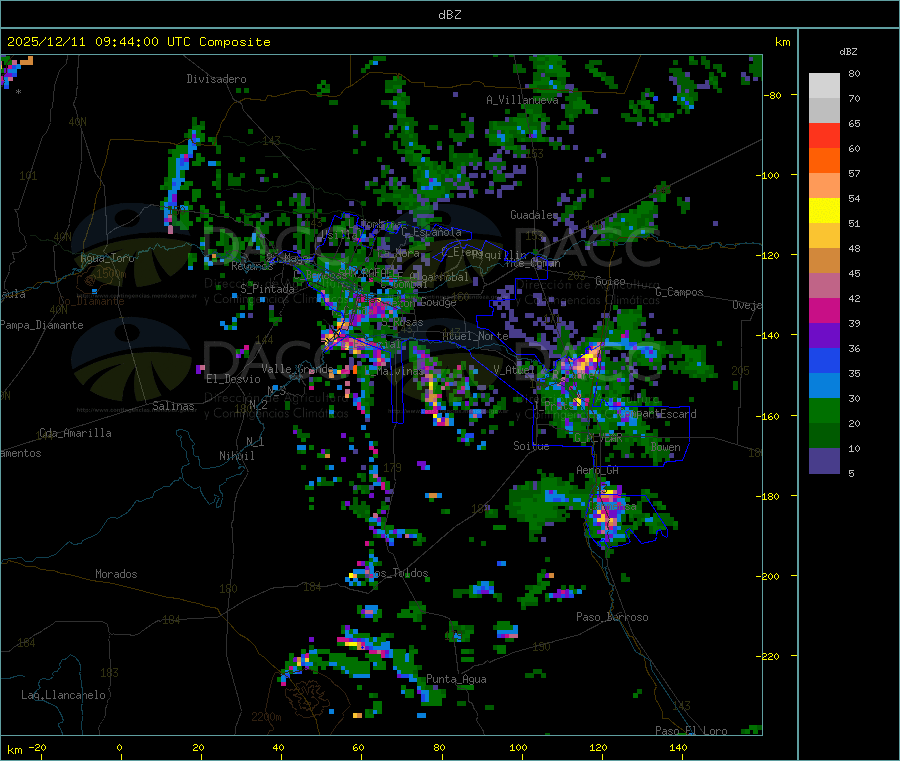Image resolution: width=900 pixels, height=761 pixels.
Task: Click the Morados location label
Action: pyautogui.click(x=116, y=574)
